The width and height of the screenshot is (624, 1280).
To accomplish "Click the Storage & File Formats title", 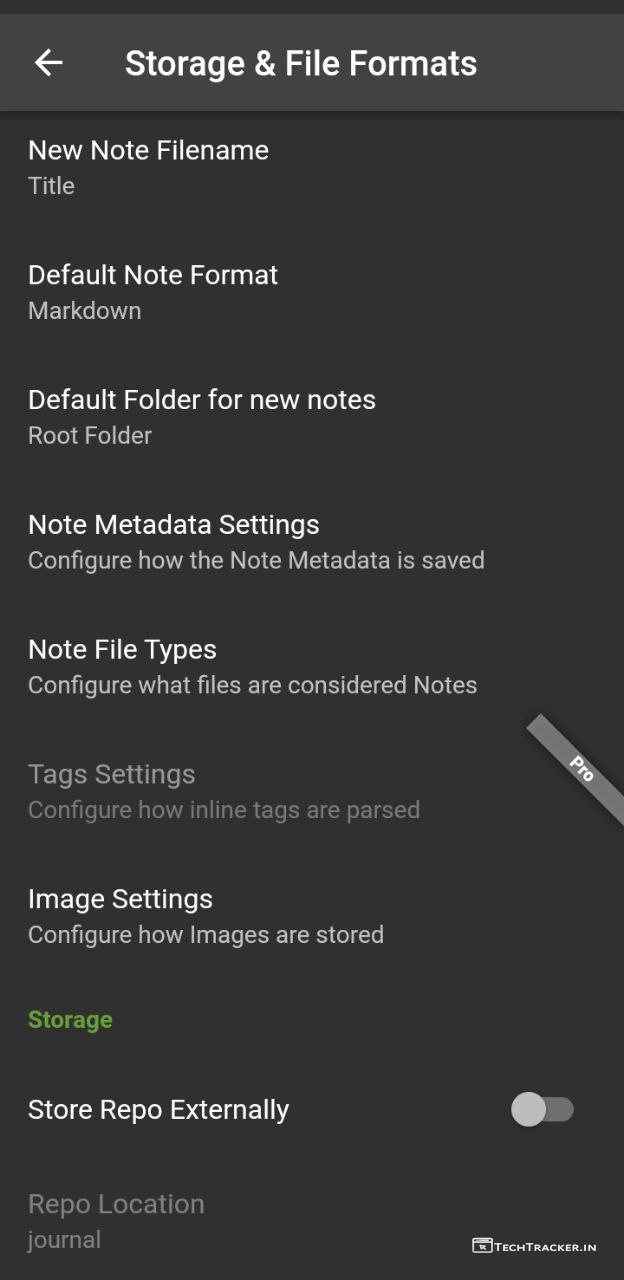I will pos(301,64).
